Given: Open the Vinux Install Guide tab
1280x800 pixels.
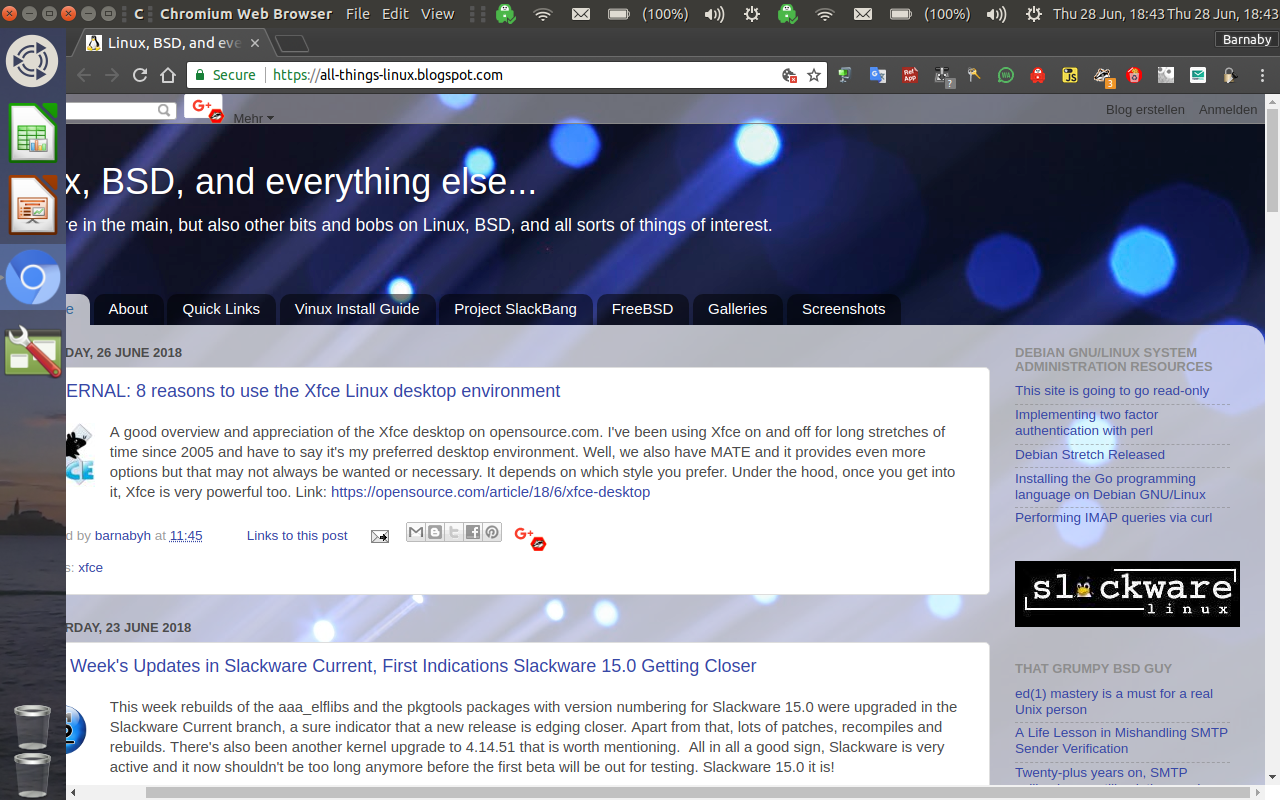Looking at the screenshot, I should 357,309.
